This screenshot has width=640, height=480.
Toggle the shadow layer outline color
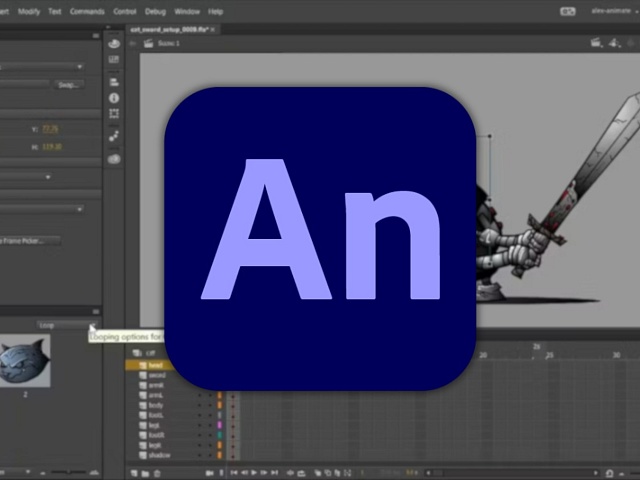(x=220, y=455)
